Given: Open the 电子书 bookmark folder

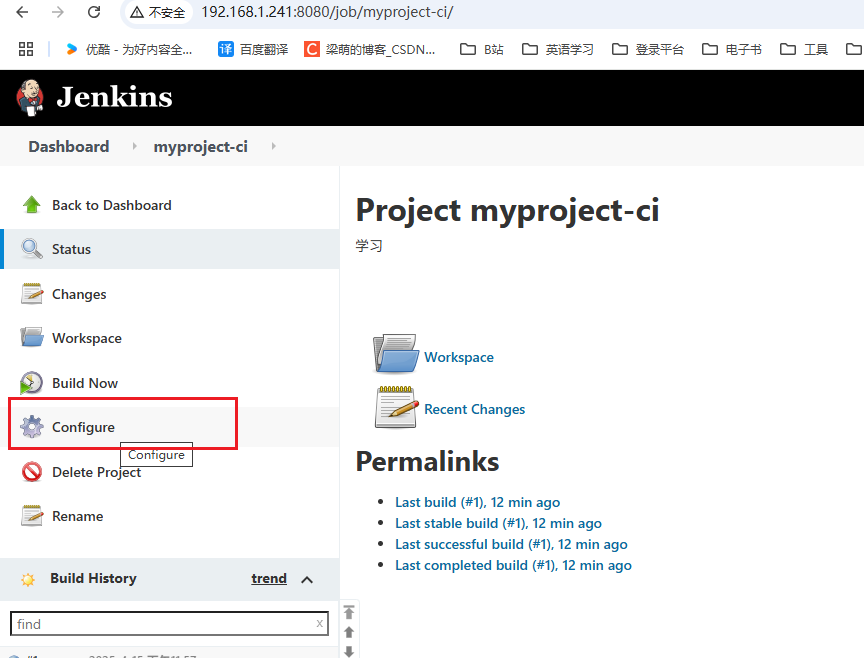Looking at the screenshot, I should click(x=732, y=50).
